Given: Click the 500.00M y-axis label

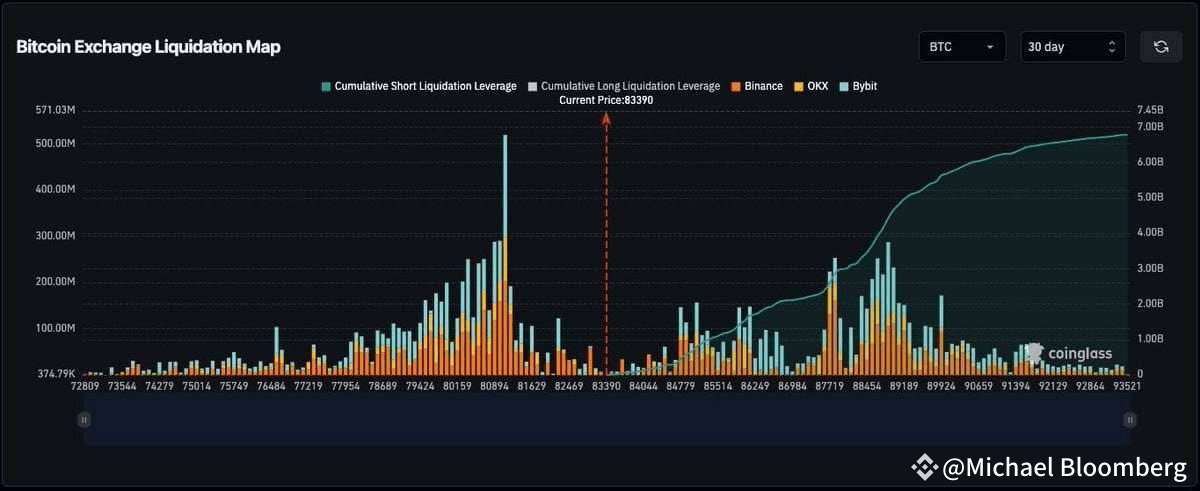Looking at the screenshot, I should click(55, 143).
